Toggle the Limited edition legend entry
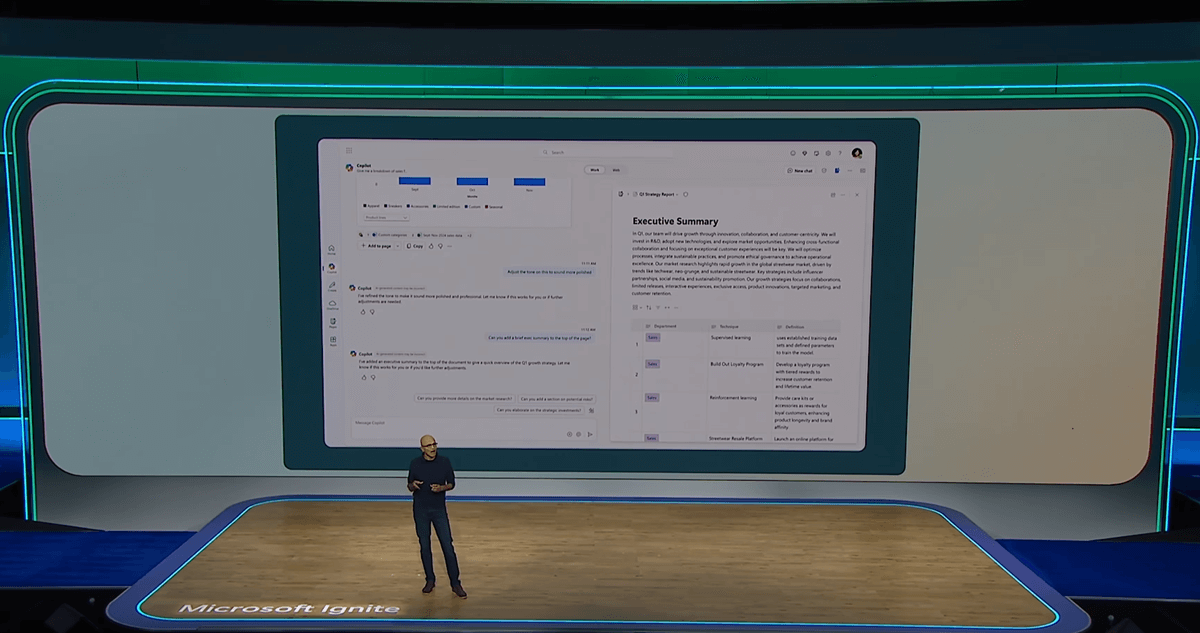 point(447,206)
